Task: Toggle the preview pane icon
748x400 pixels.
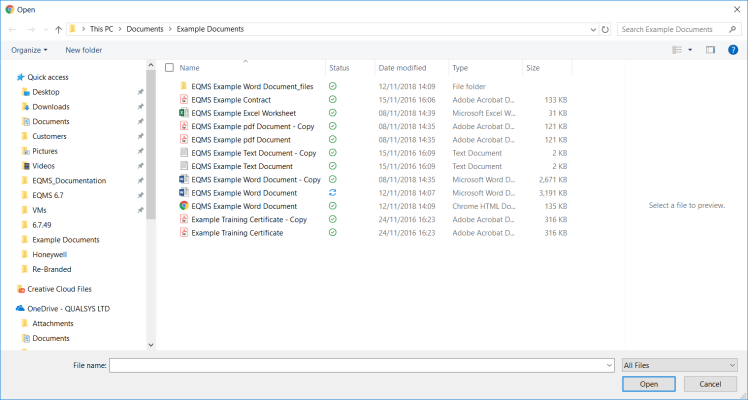Action: point(710,50)
